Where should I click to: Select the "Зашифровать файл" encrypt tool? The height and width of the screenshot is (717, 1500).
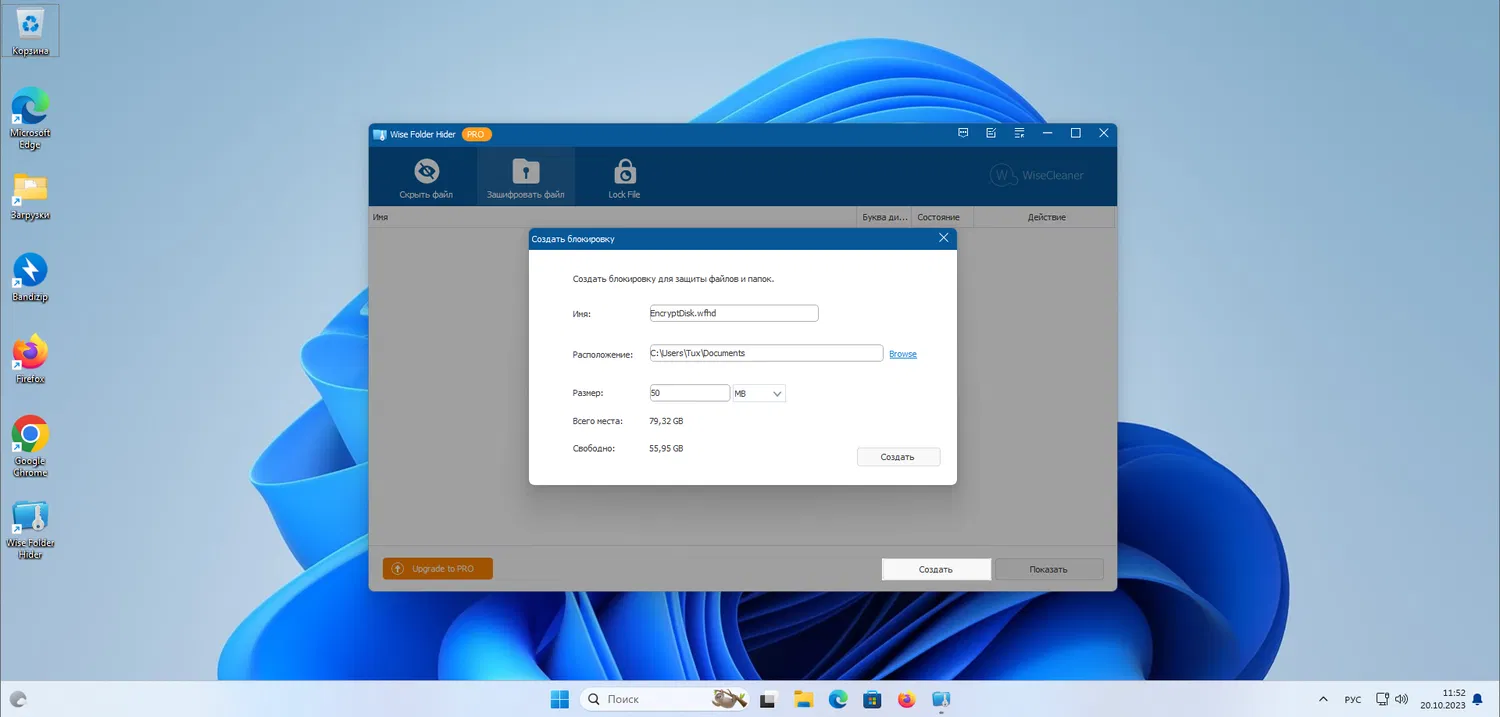pos(525,176)
